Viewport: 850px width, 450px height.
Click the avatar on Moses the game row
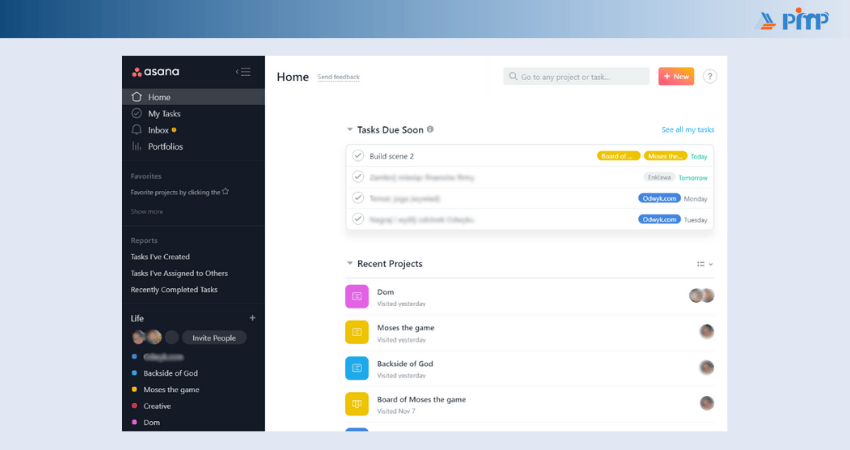click(706, 331)
